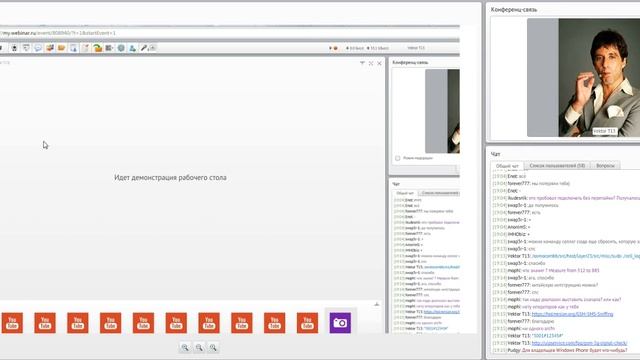Click the middle magnifier zoom icon
640x360 pixels.
199,347
